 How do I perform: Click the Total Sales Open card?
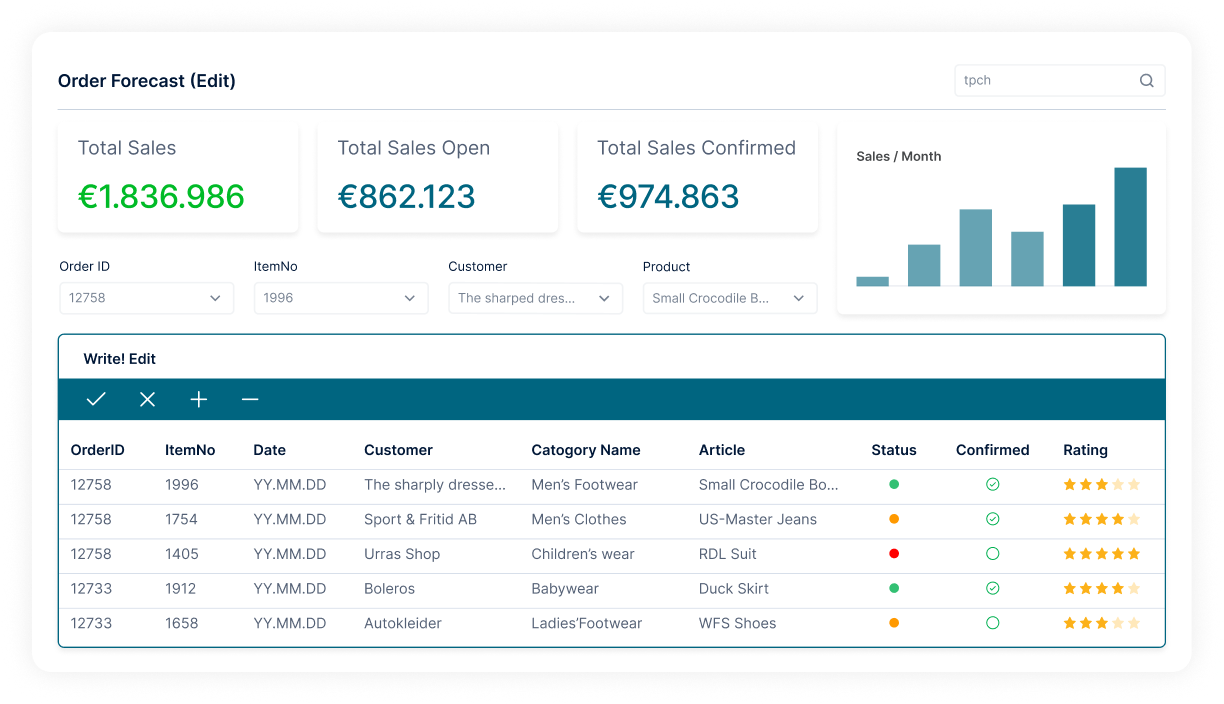pyautogui.click(x=437, y=178)
